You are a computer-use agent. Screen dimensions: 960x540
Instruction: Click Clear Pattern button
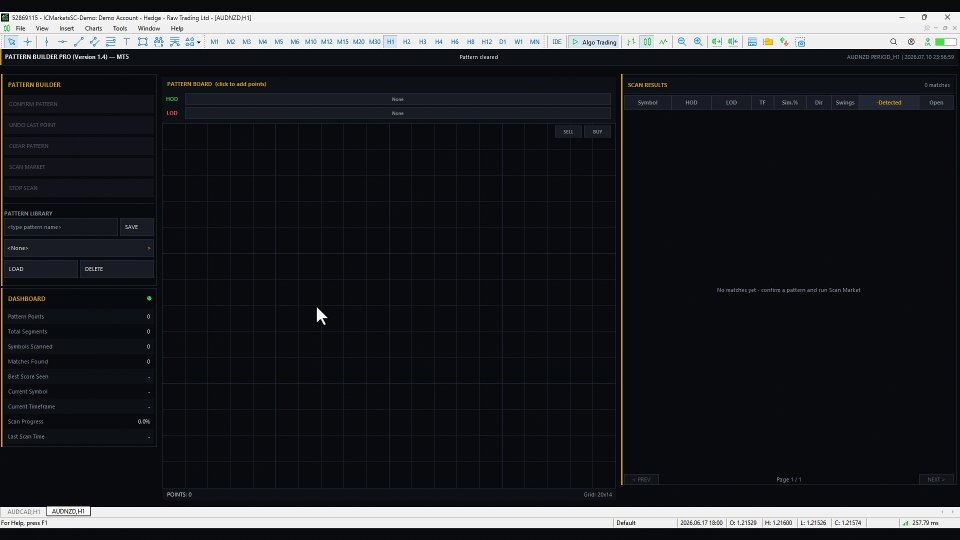click(79, 146)
